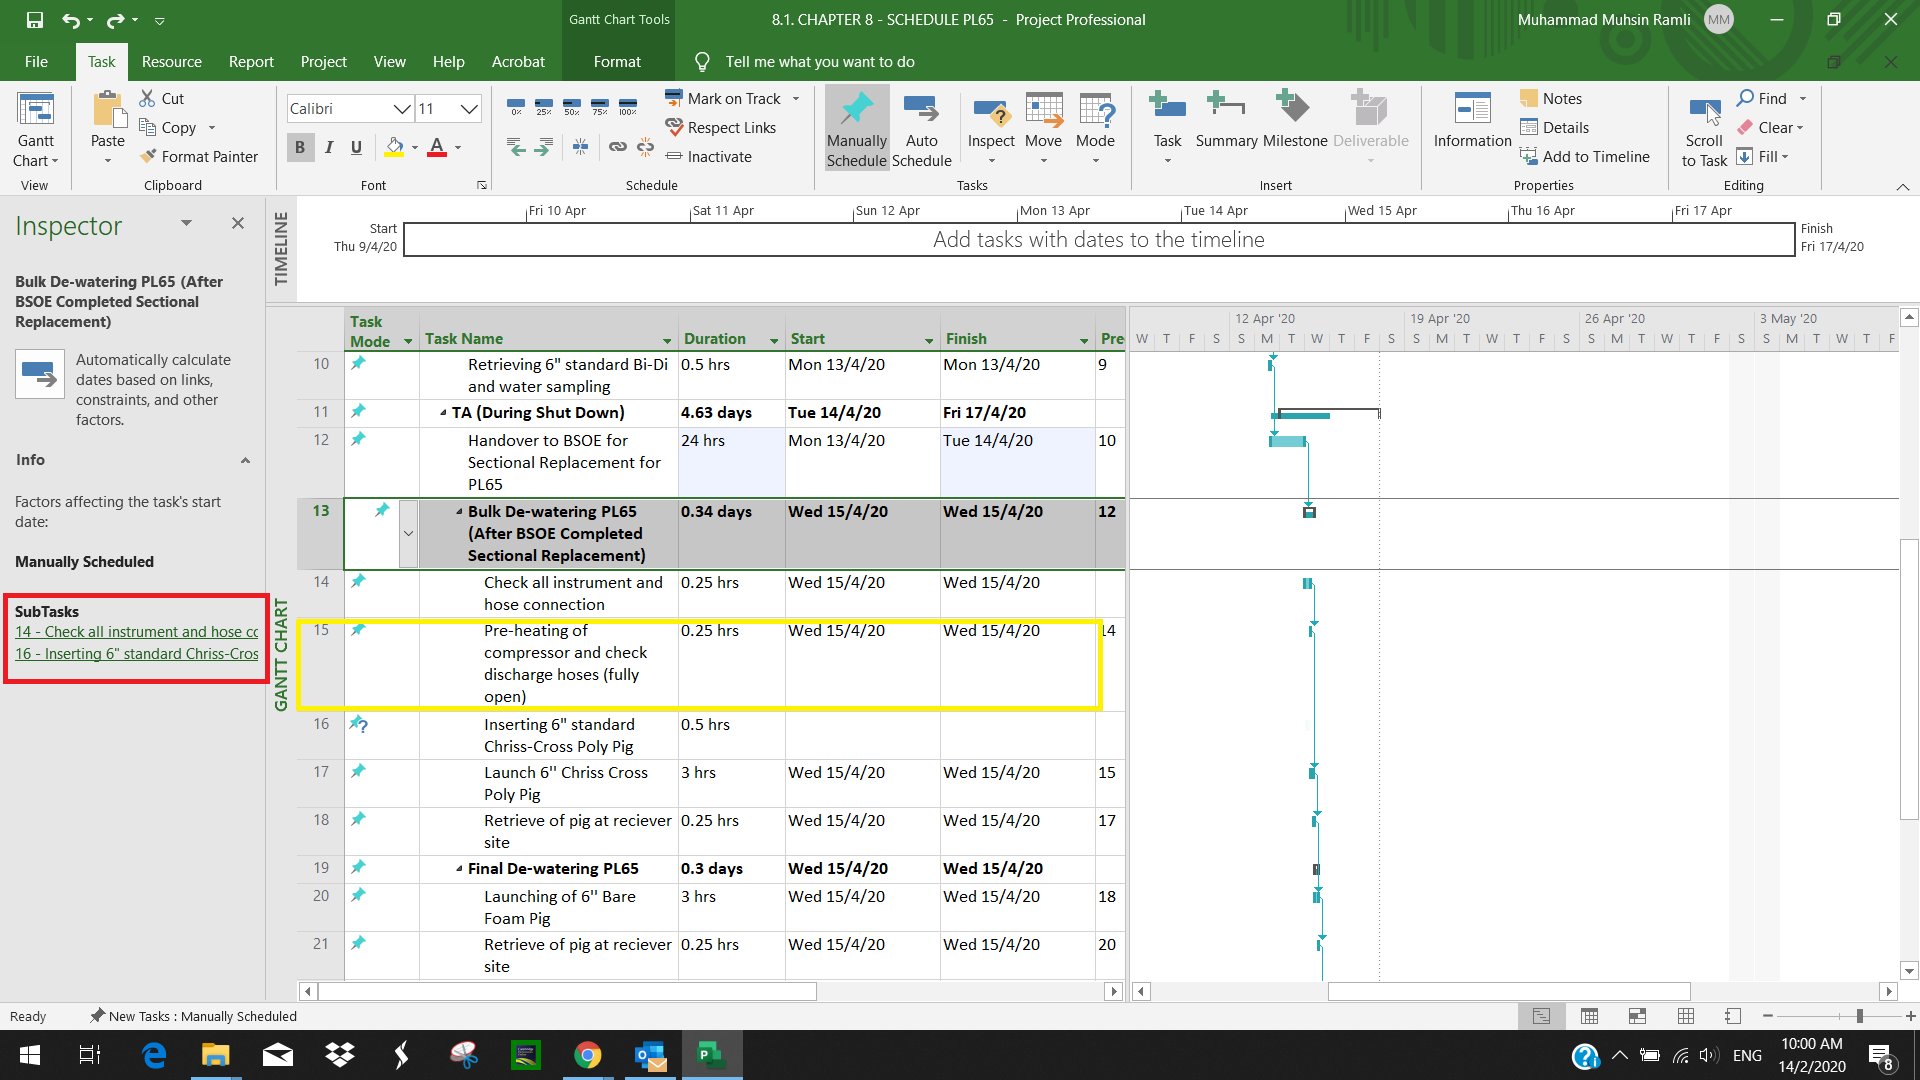
Task: Click the Gantt Chart view icon
Action: click(36, 110)
